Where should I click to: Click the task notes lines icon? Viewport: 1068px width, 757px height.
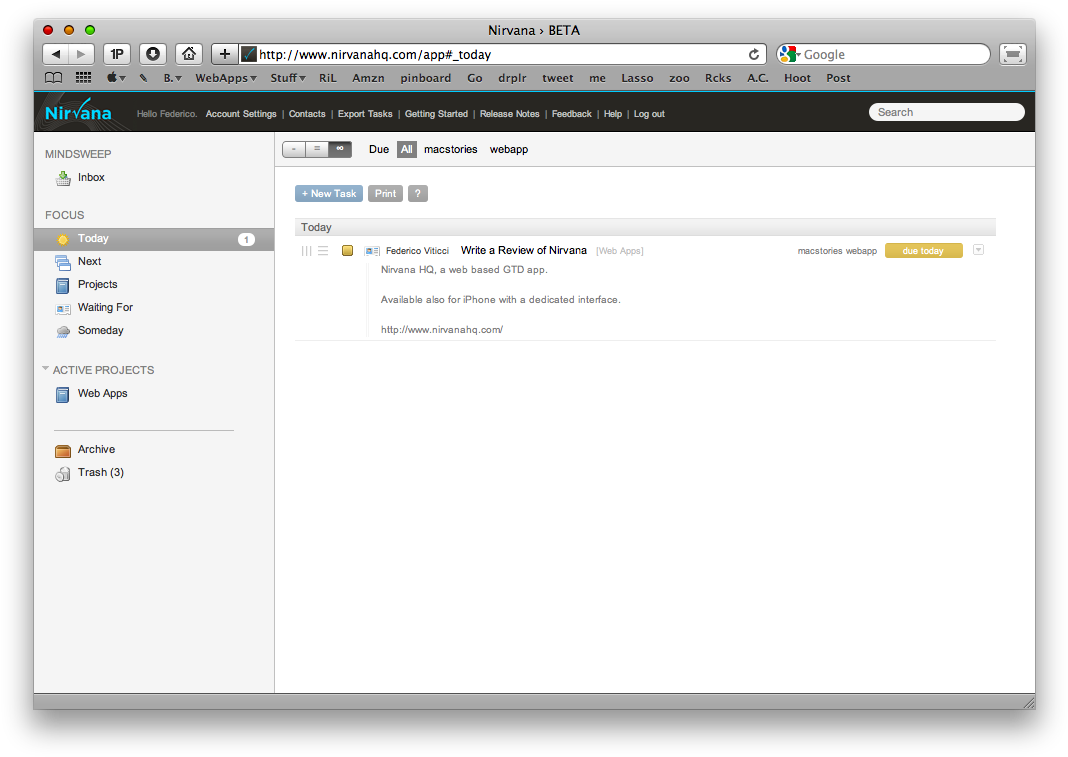click(x=323, y=251)
